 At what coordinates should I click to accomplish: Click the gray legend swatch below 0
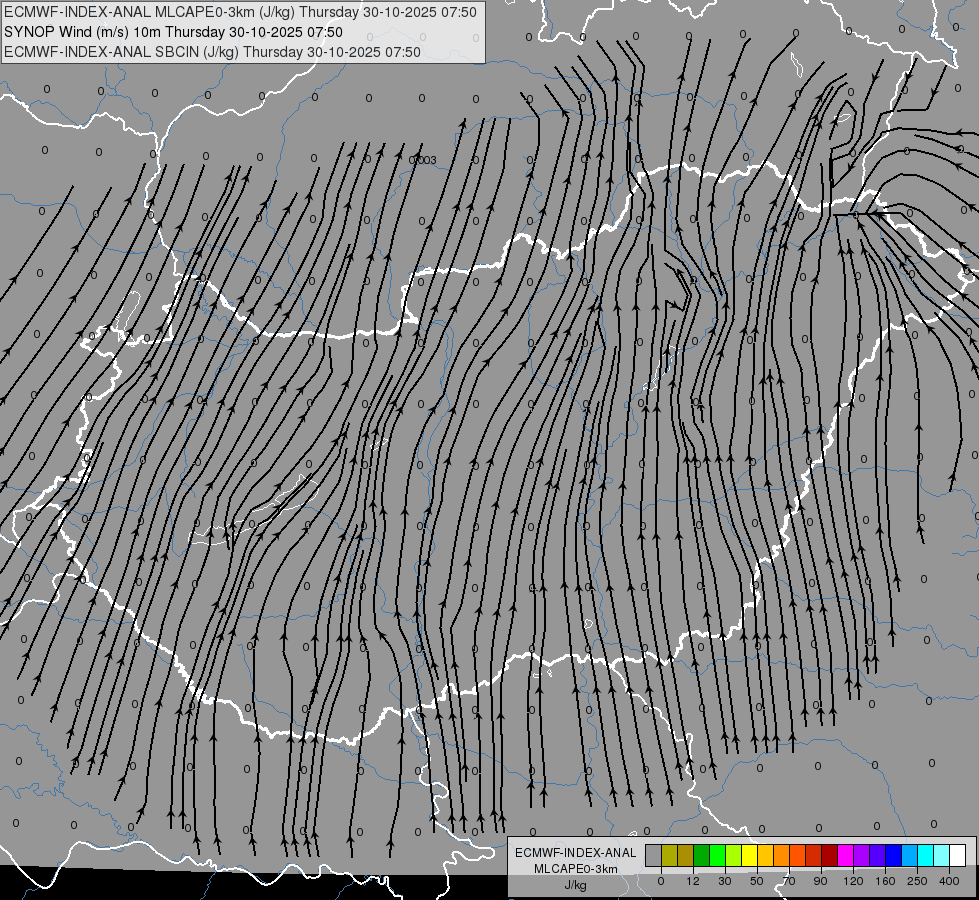pos(654,855)
